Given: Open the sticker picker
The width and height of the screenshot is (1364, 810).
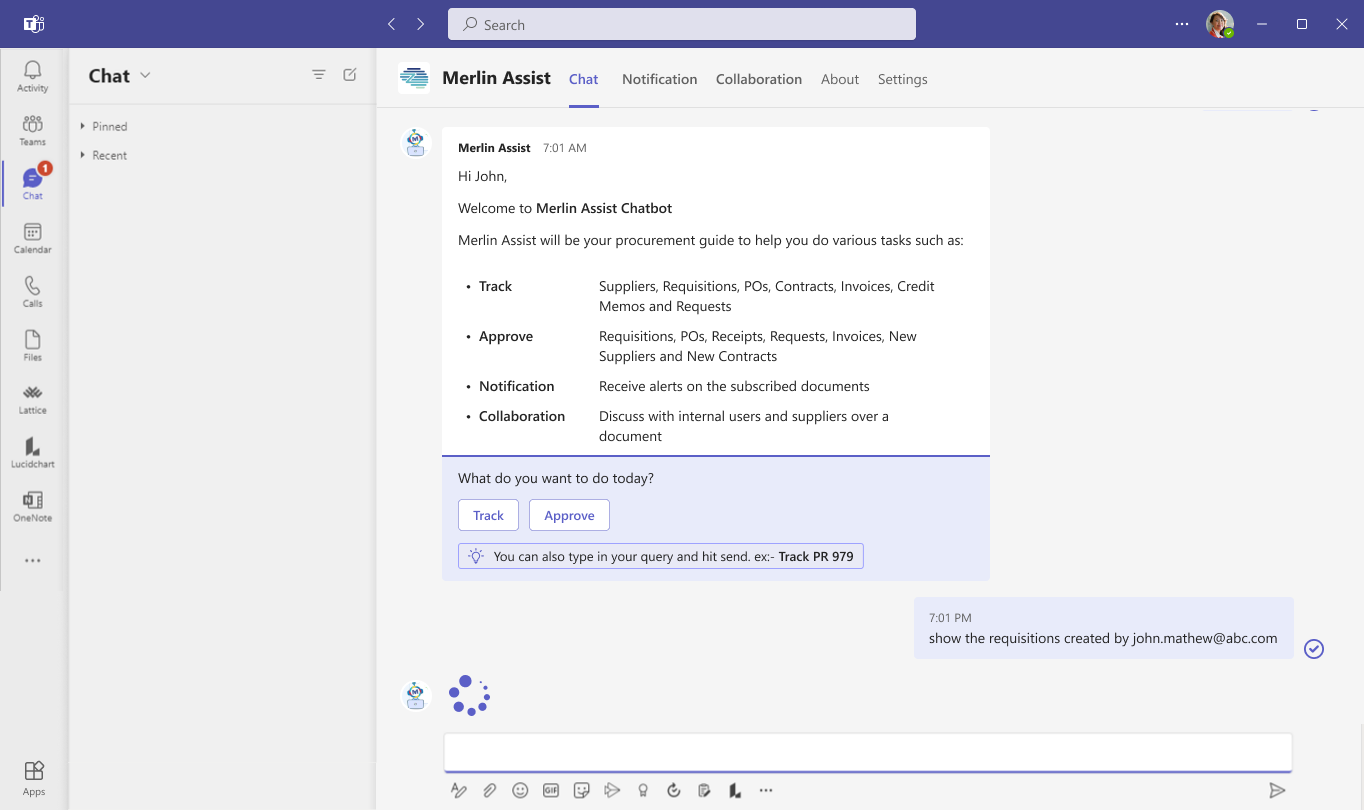Looking at the screenshot, I should (581, 790).
